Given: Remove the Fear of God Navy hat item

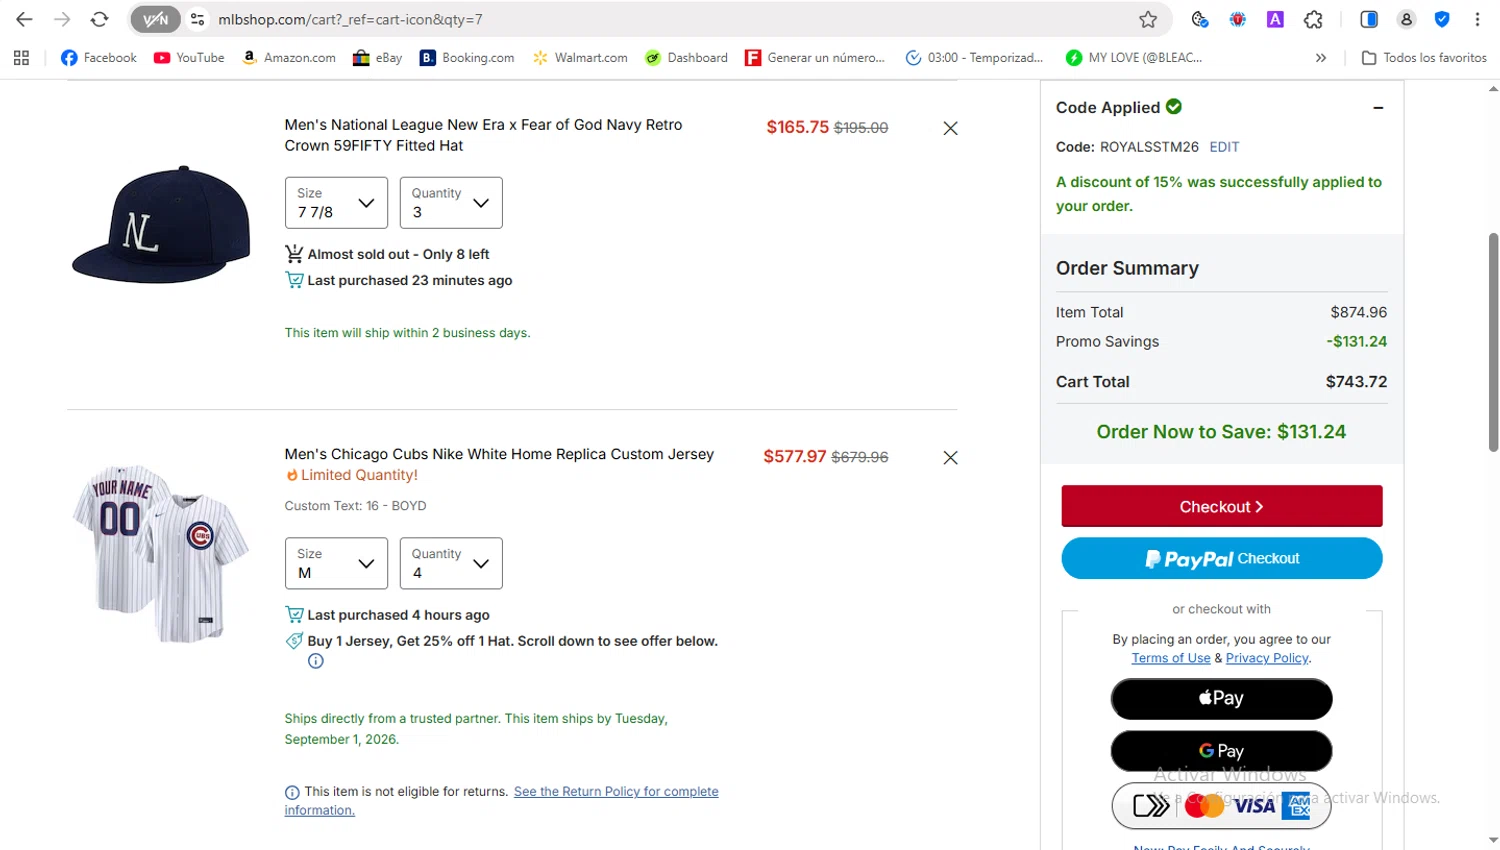Looking at the screenshot, I should (x=950, y=128).
